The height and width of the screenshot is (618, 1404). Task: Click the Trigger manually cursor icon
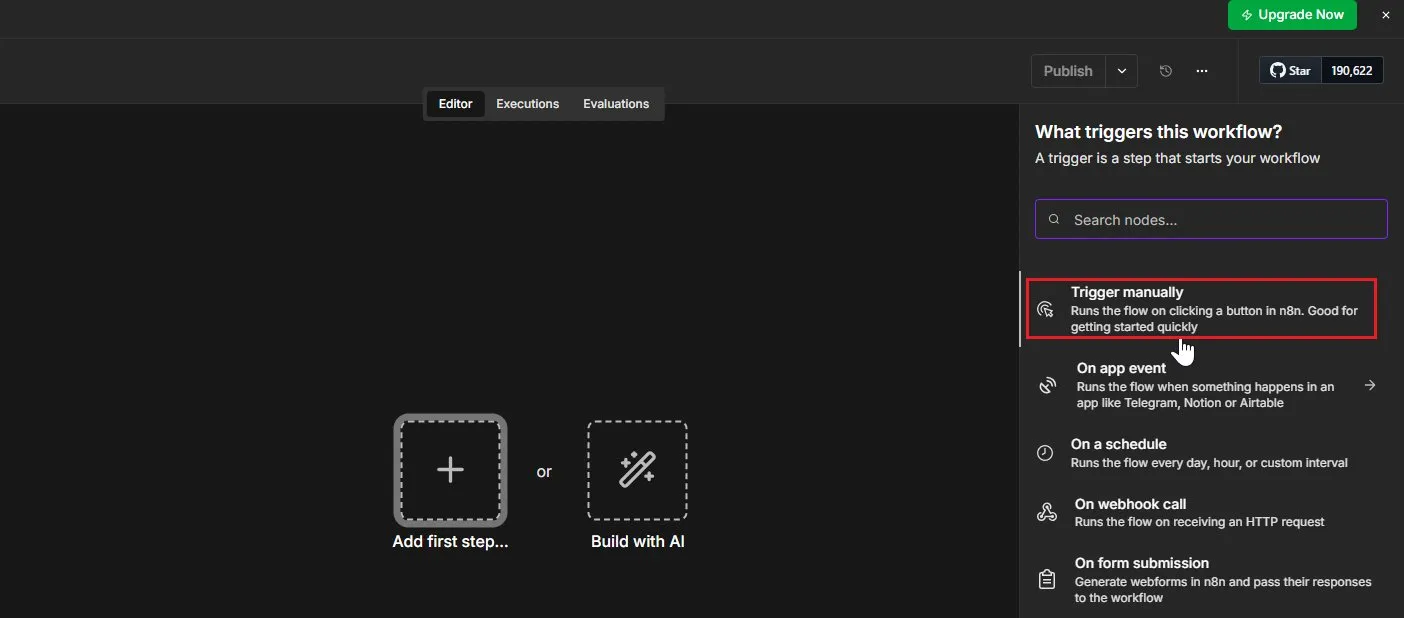click(1046, 309)
